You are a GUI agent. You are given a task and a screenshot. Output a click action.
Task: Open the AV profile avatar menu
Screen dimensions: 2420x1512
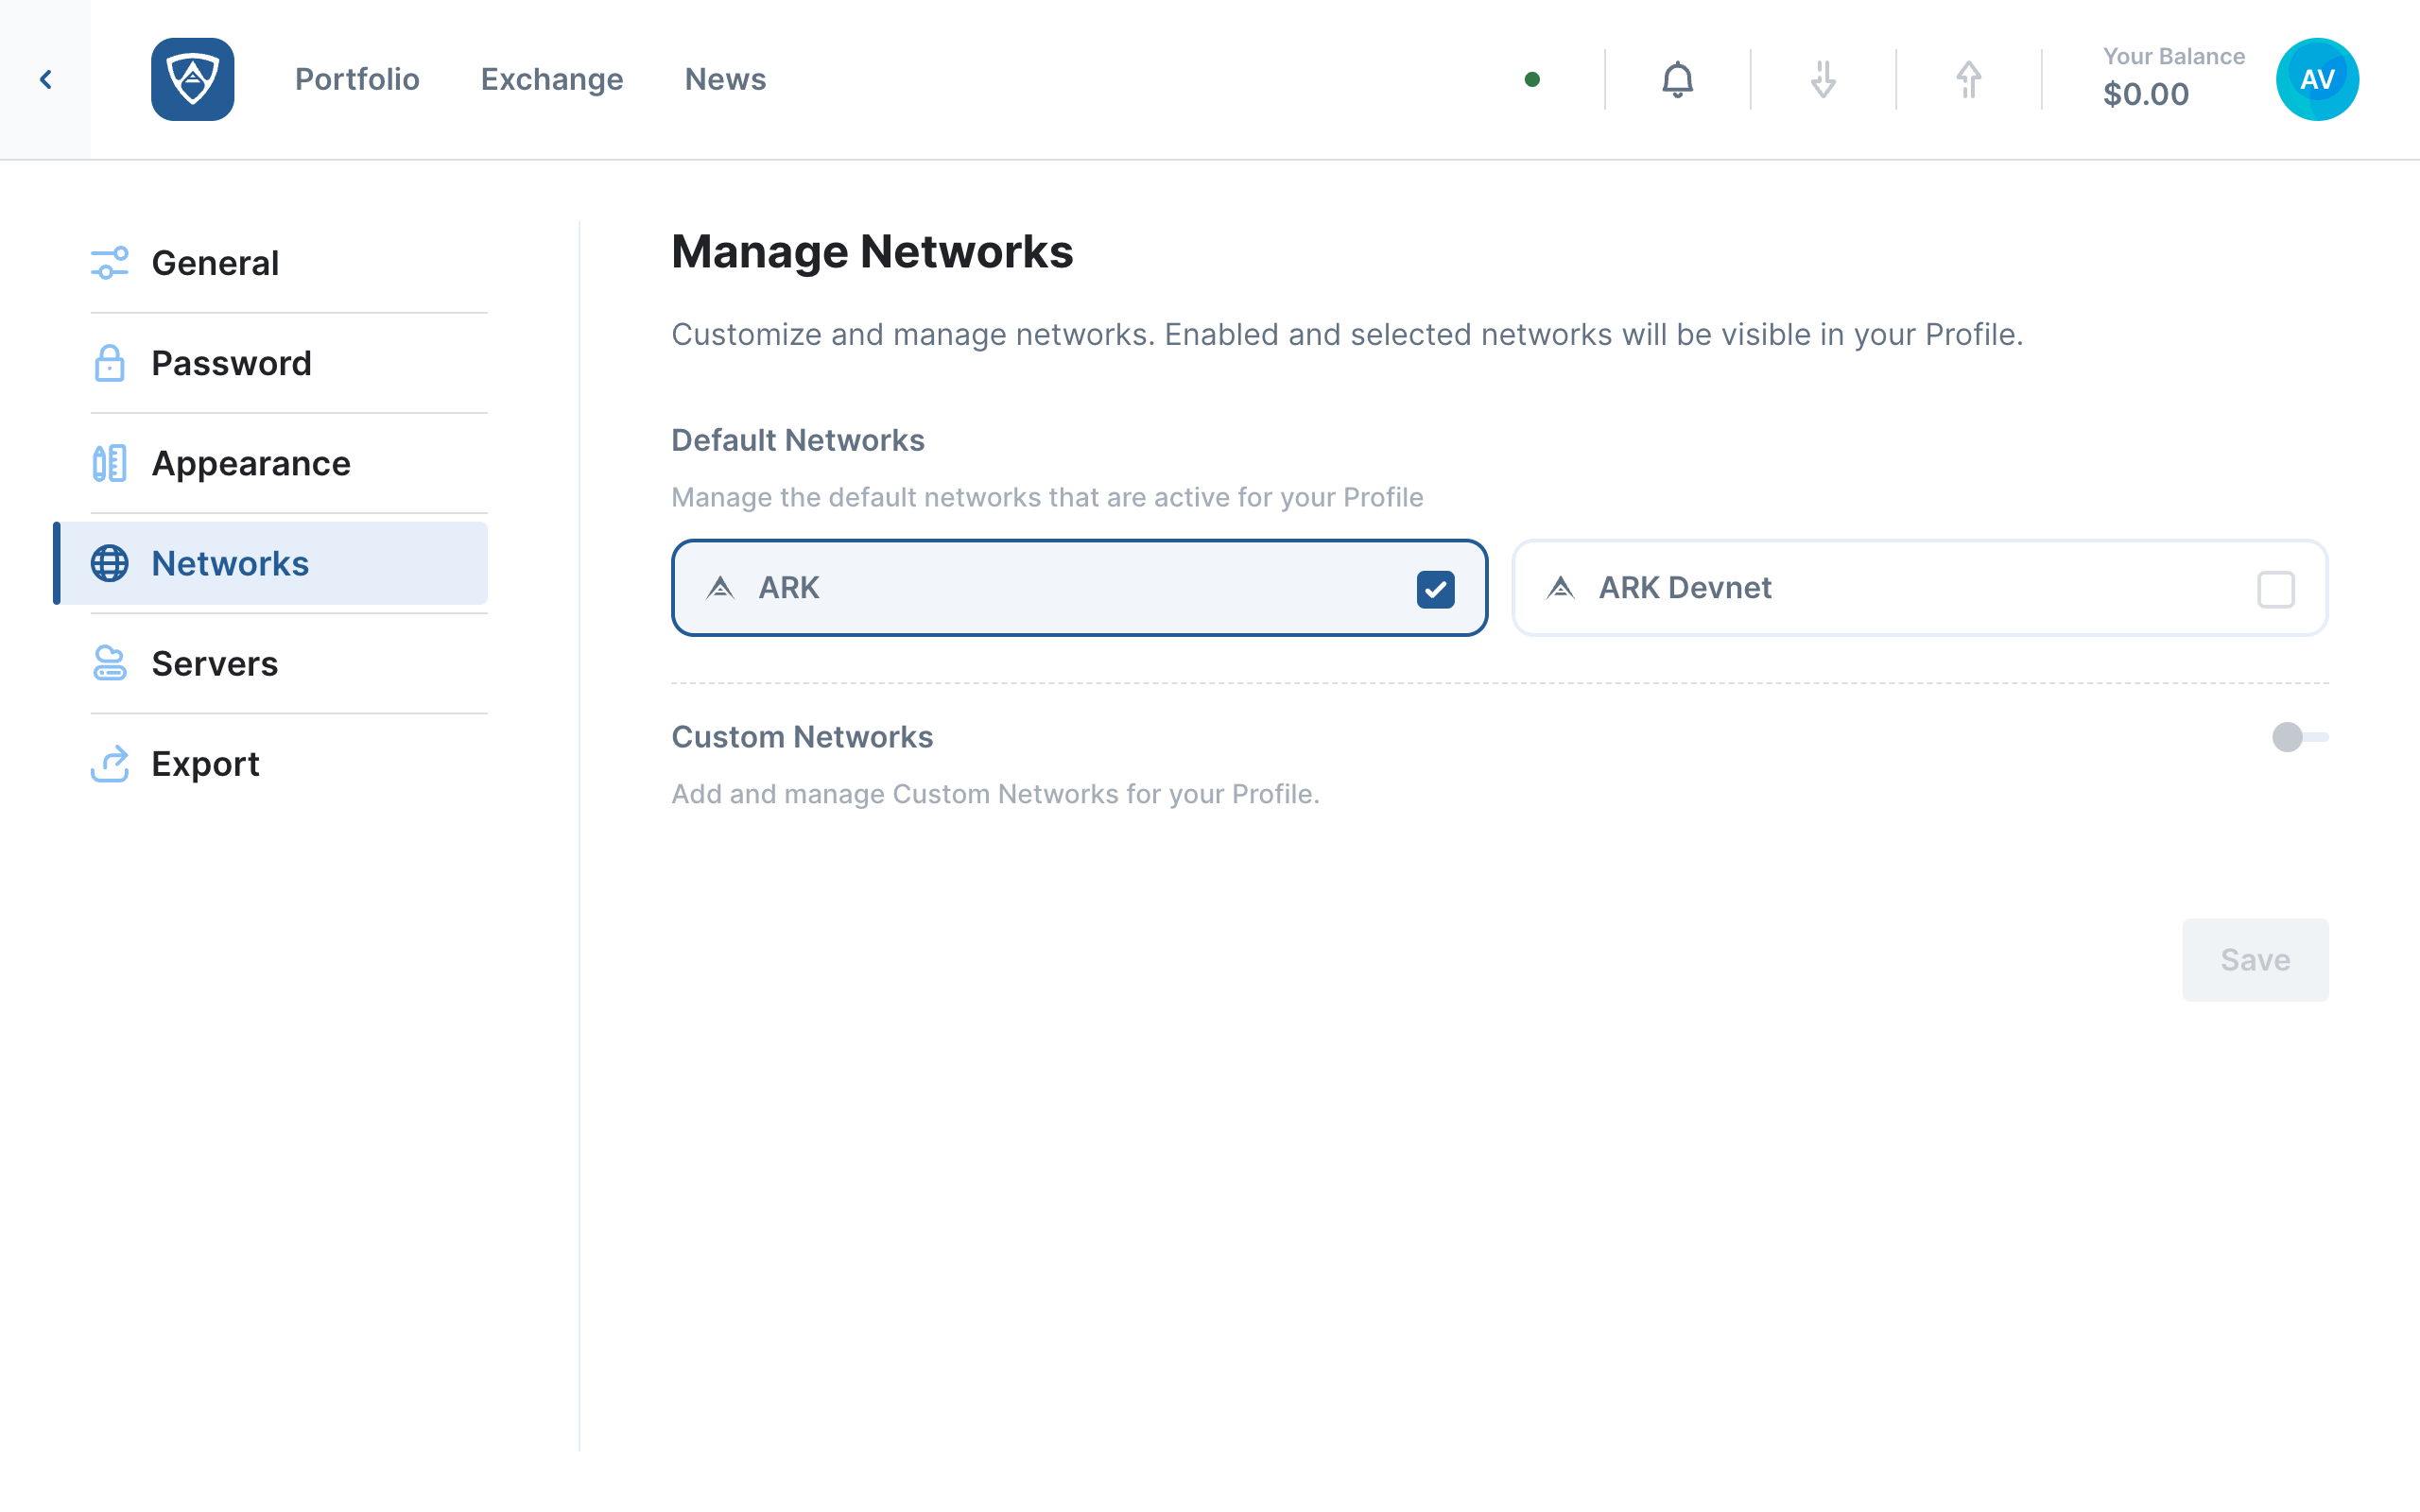2317,79
